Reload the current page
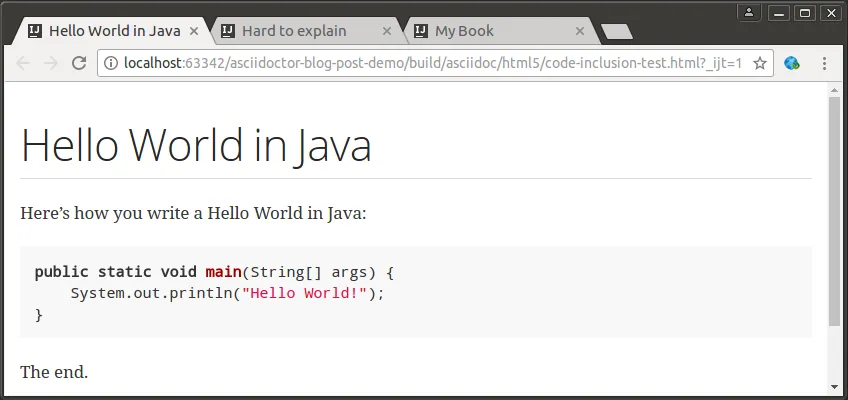The height and width of the screenshot is (400, 848). (79, 63)
